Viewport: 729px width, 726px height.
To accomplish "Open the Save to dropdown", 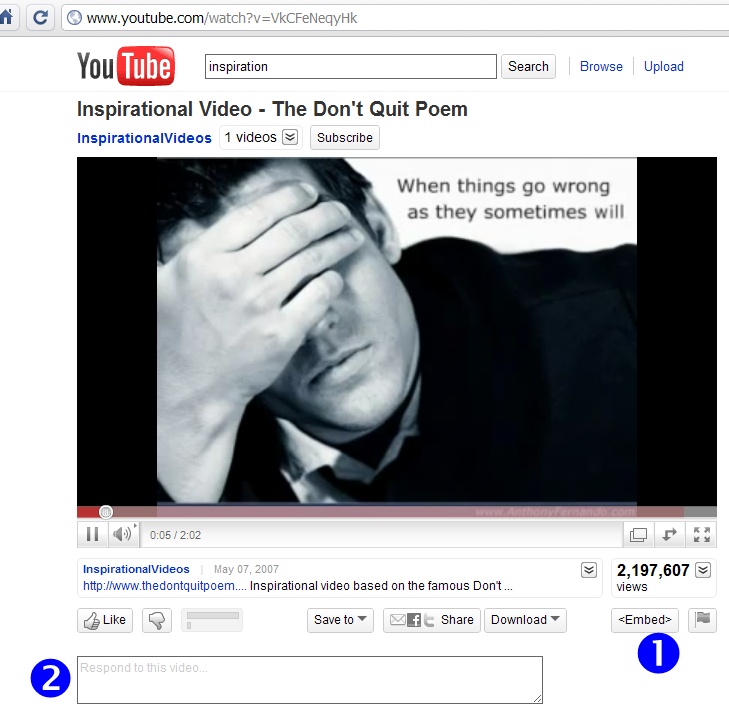I will [x=340, y=620].
